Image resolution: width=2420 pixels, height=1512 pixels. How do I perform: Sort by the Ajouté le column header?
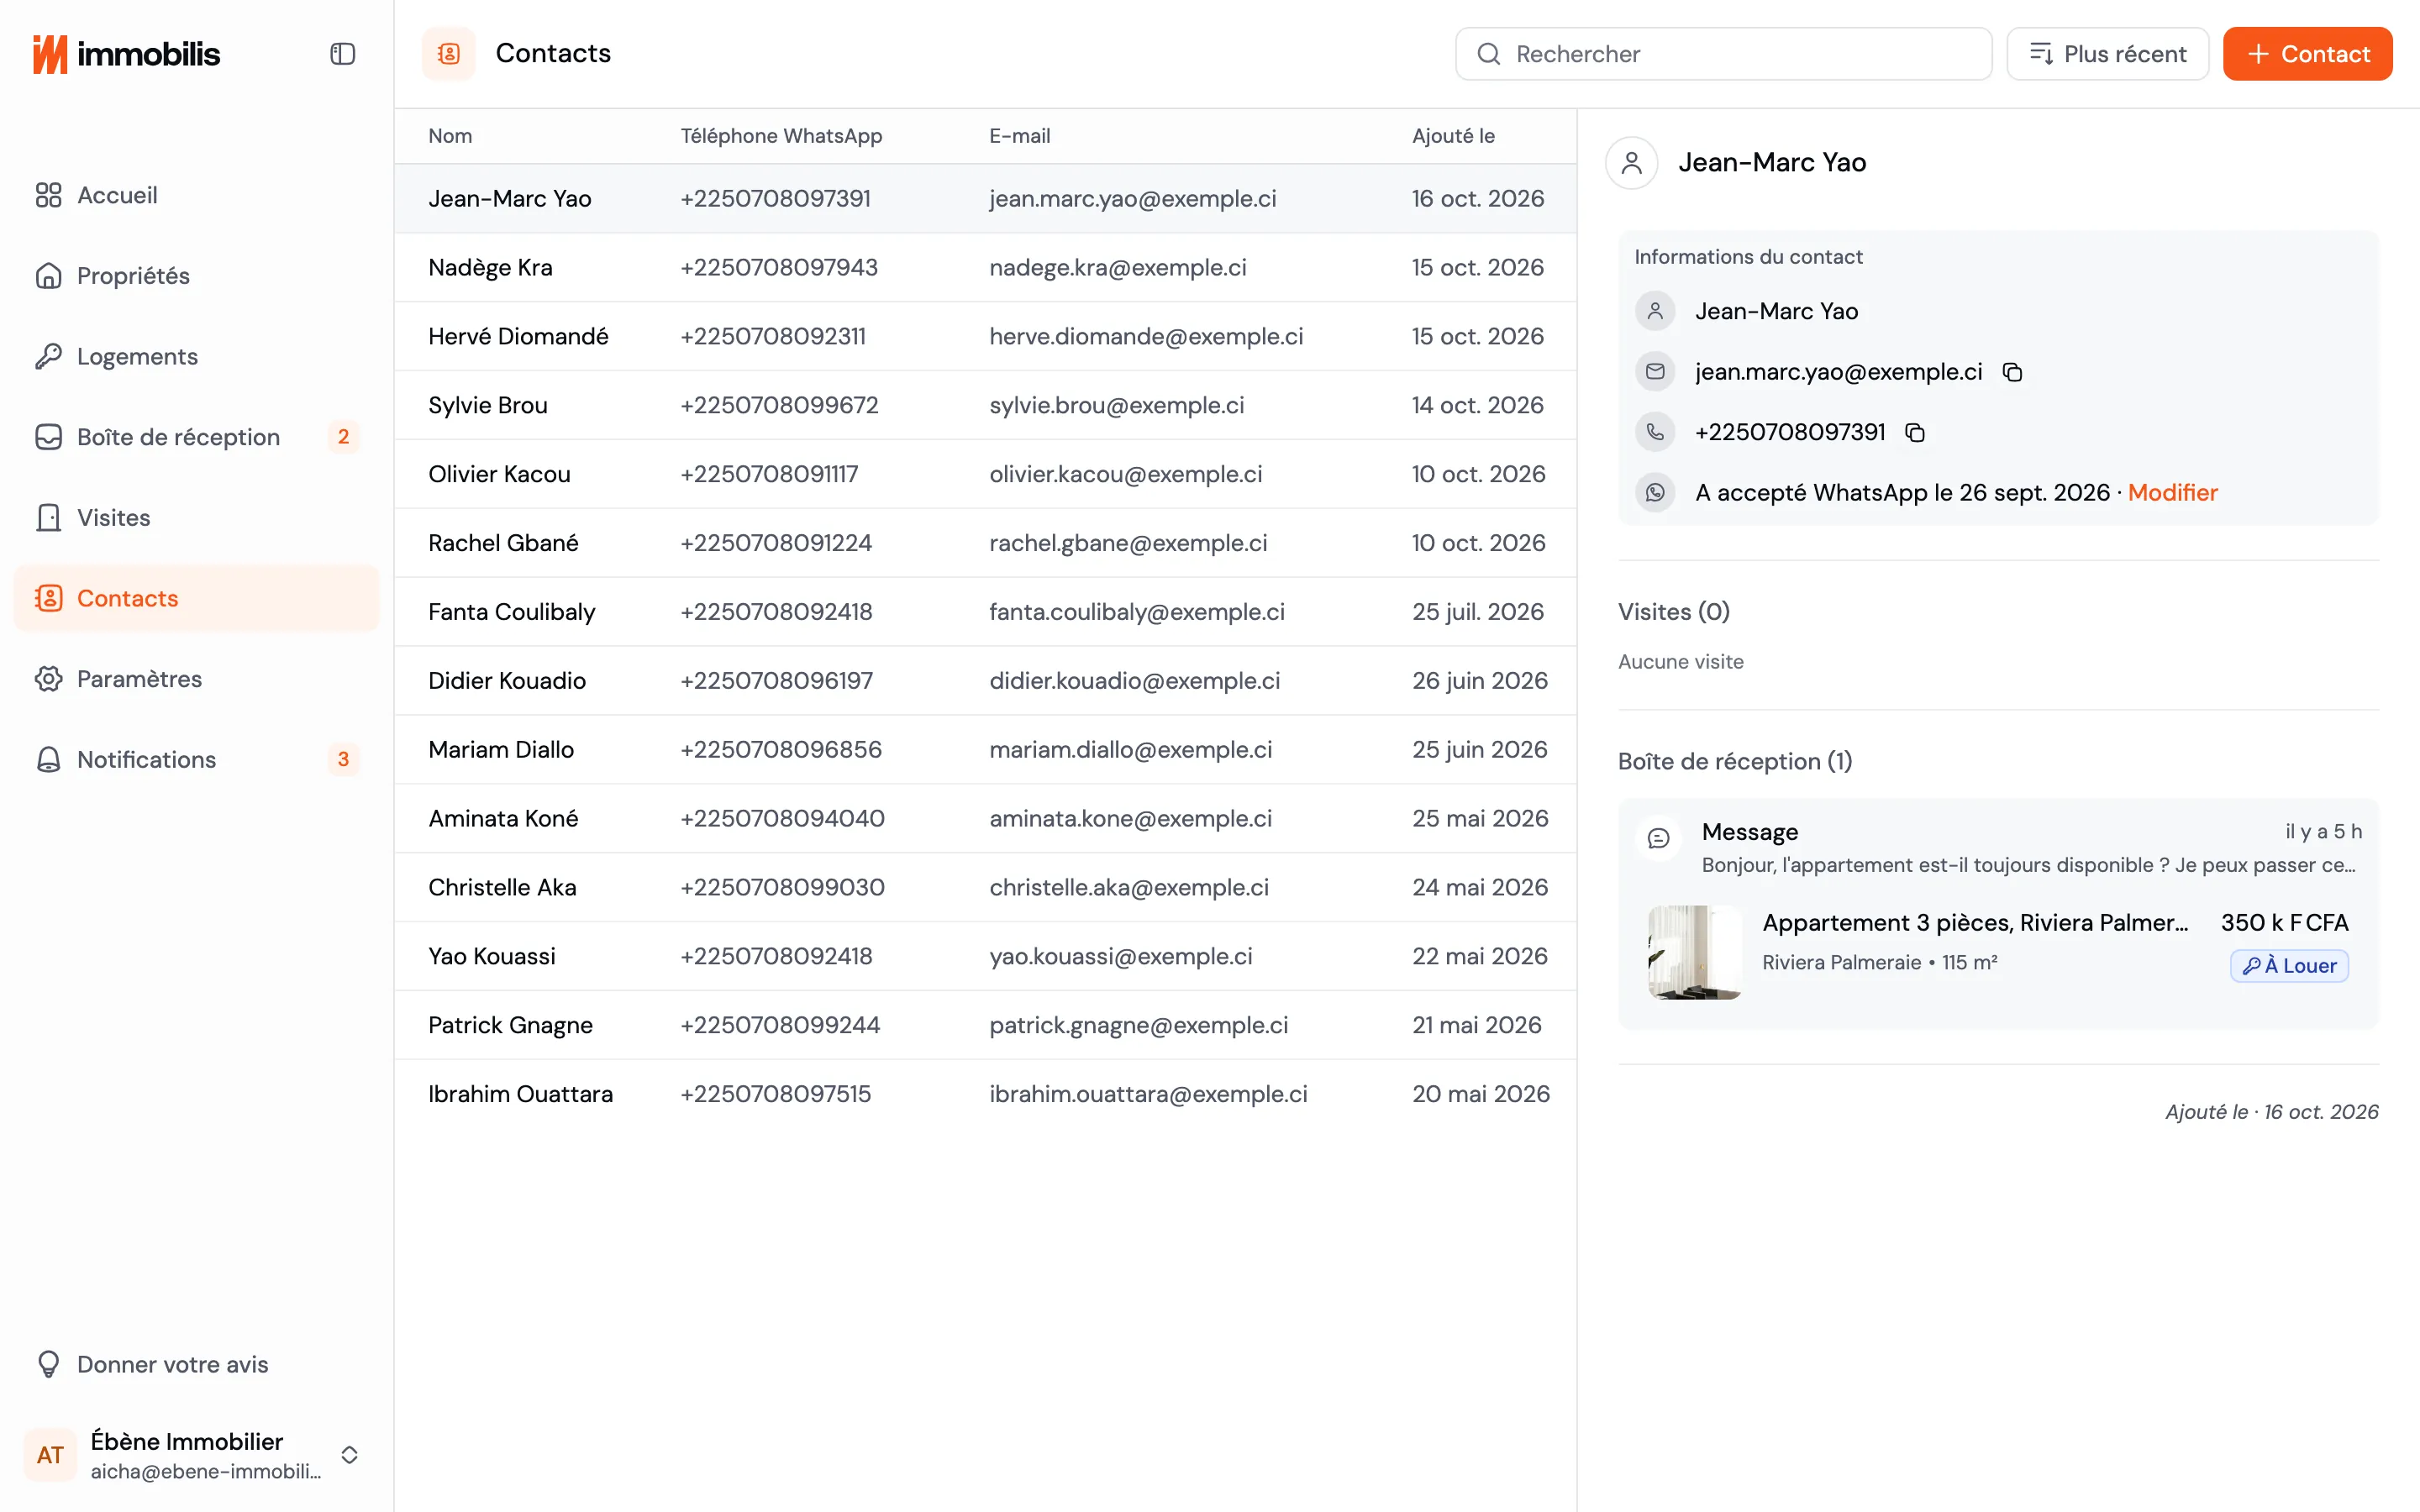pyautogui.click(x=1453, y=136)
